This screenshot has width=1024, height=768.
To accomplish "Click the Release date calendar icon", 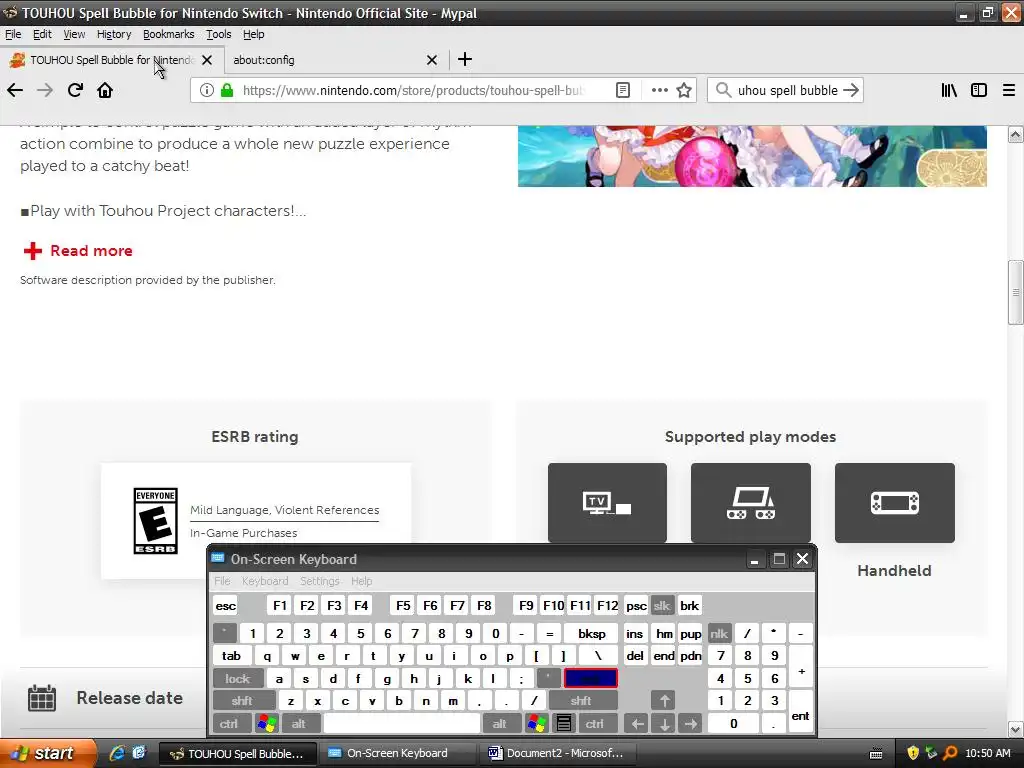I will [42, 698].
